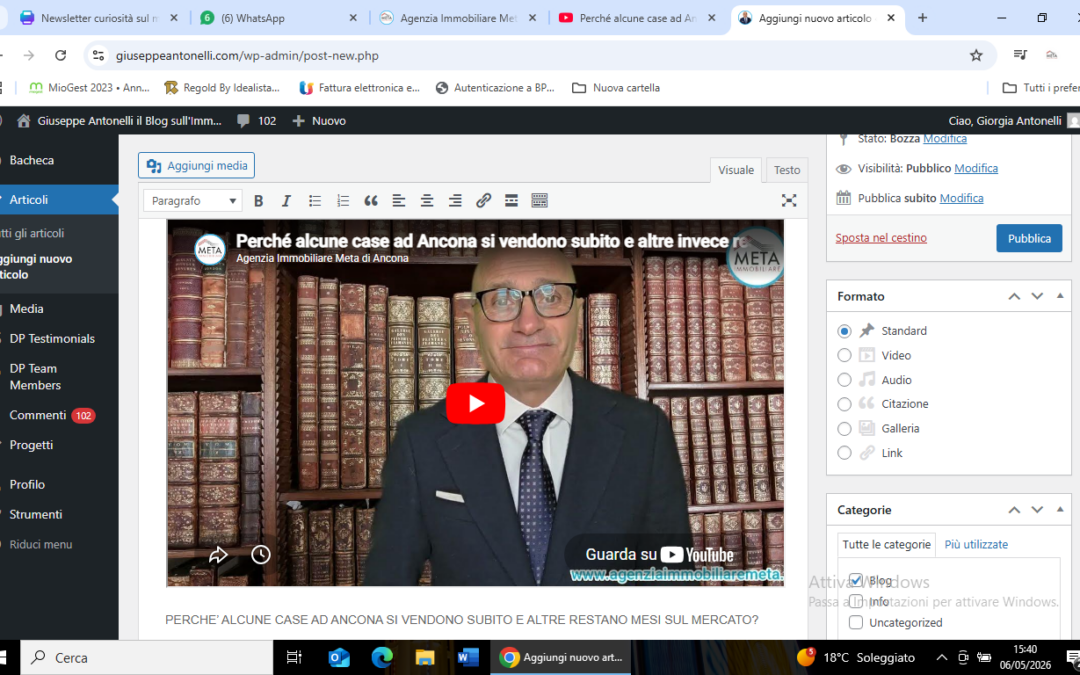Align text right

pyautogui.click(x=455, y=200)
